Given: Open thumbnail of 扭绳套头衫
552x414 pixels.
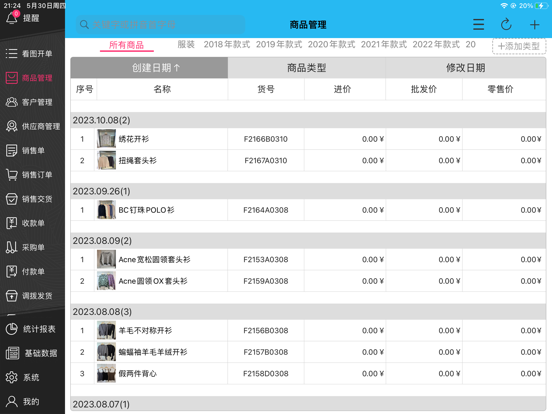Looking at the screenshot, I should pos(106,160).
